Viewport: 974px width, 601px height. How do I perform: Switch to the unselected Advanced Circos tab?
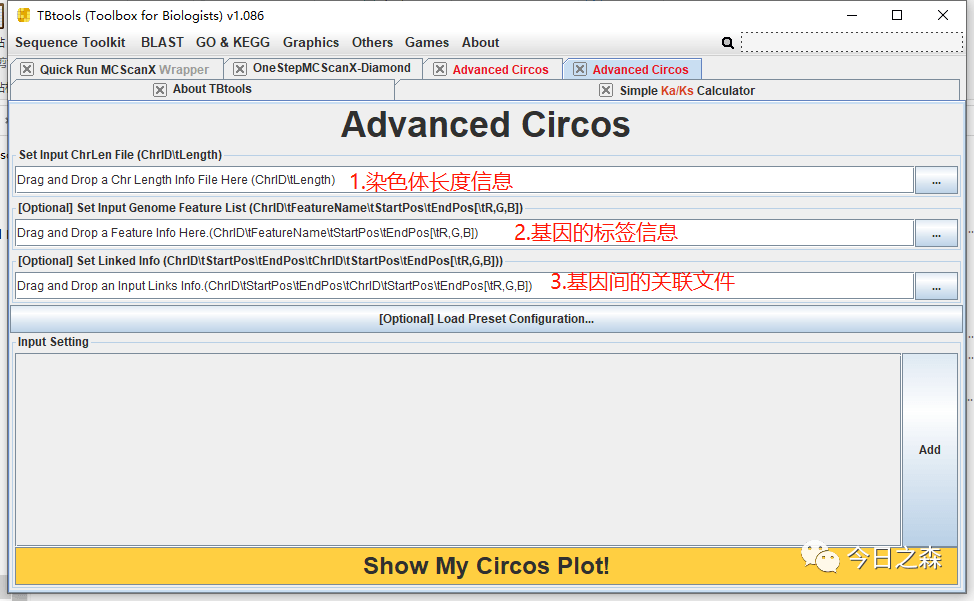[x=501, y=70]
